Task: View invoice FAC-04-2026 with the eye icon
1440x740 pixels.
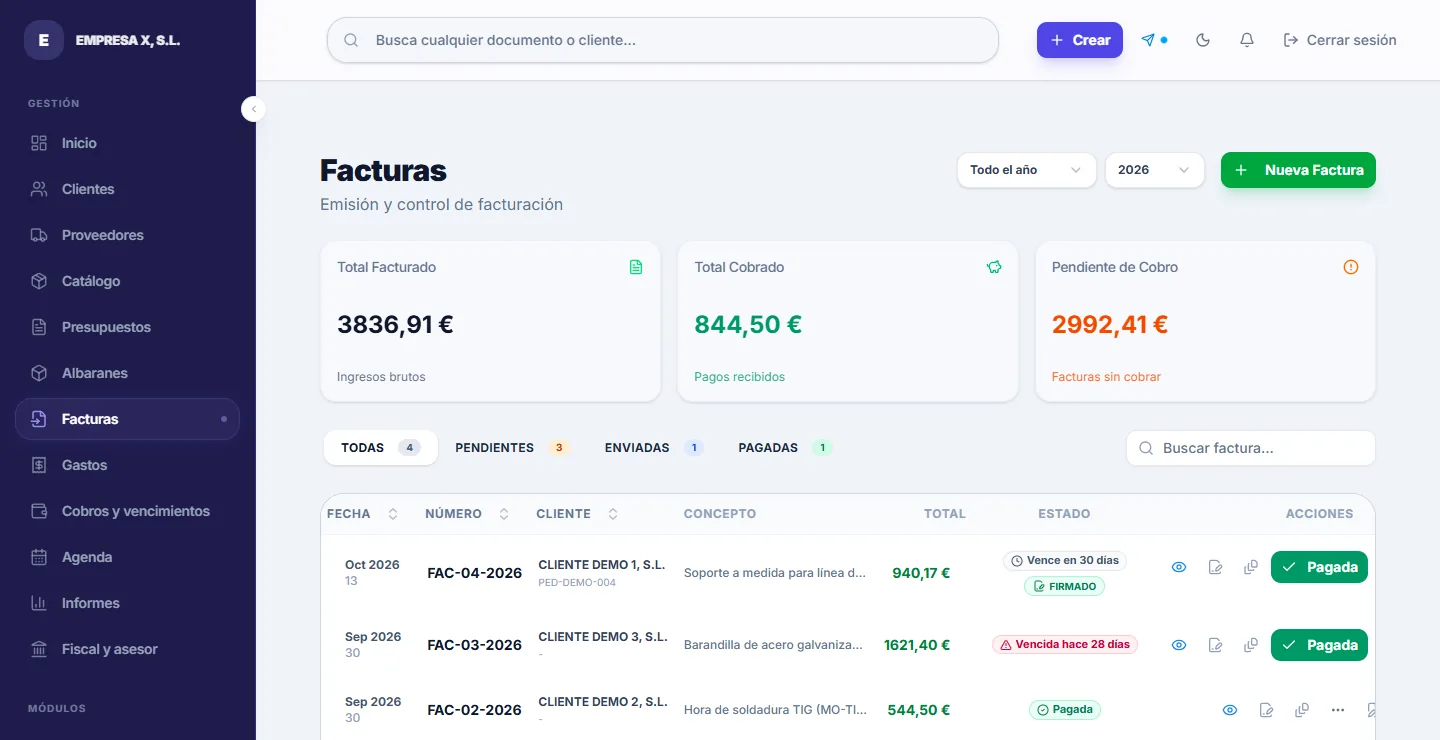Action: pos(1179,567)
